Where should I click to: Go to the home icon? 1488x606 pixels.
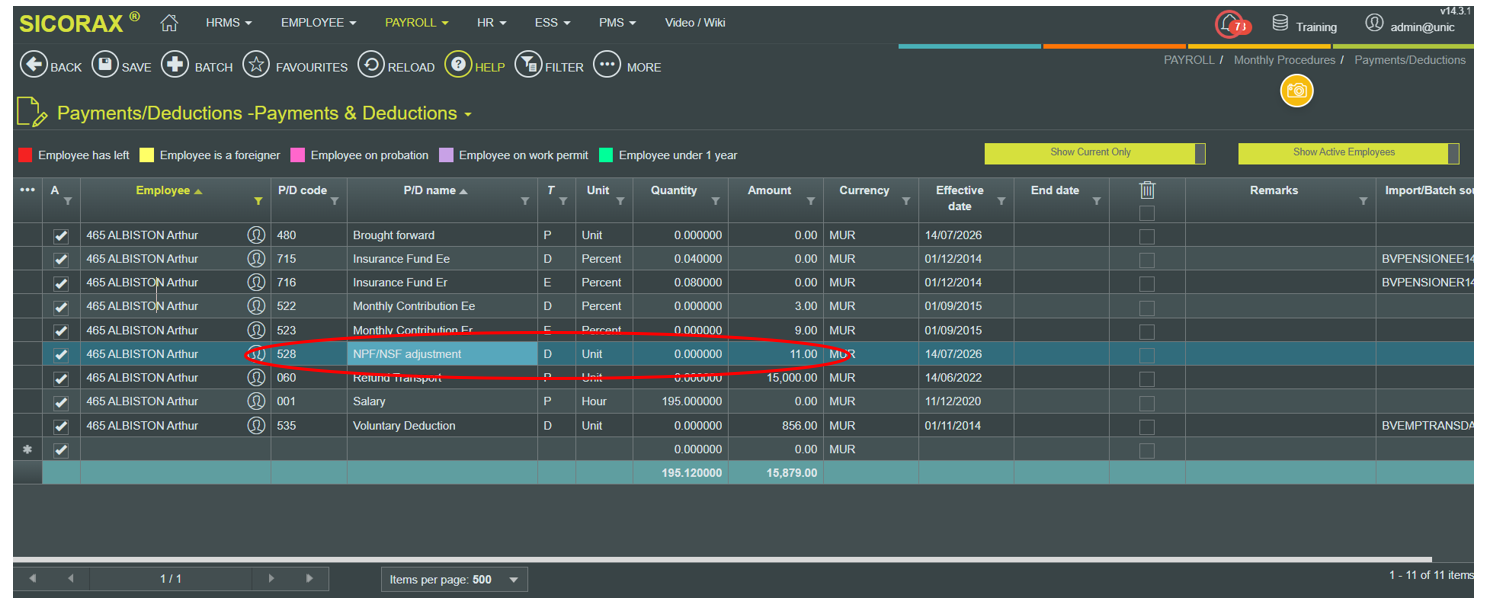pyautogui.click(x=169, y=22)
